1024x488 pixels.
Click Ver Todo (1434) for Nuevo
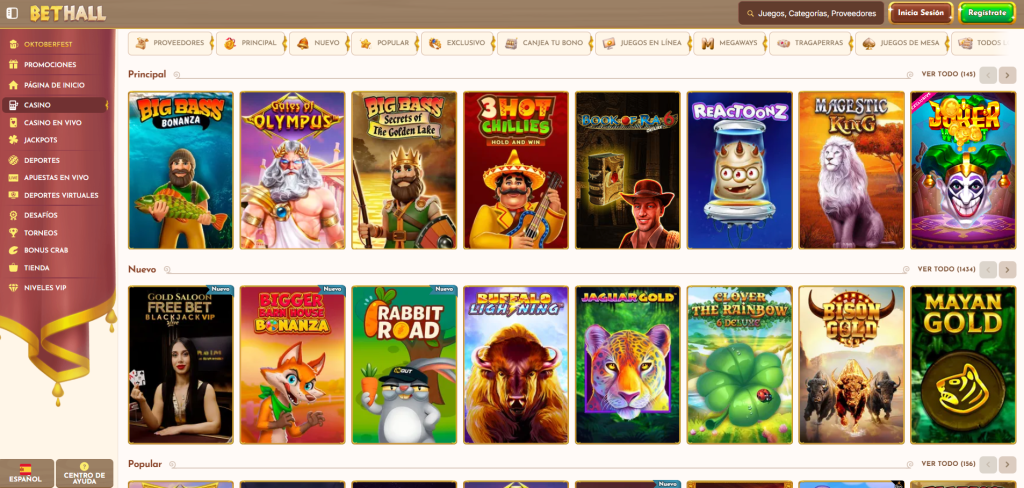[946, 269]
